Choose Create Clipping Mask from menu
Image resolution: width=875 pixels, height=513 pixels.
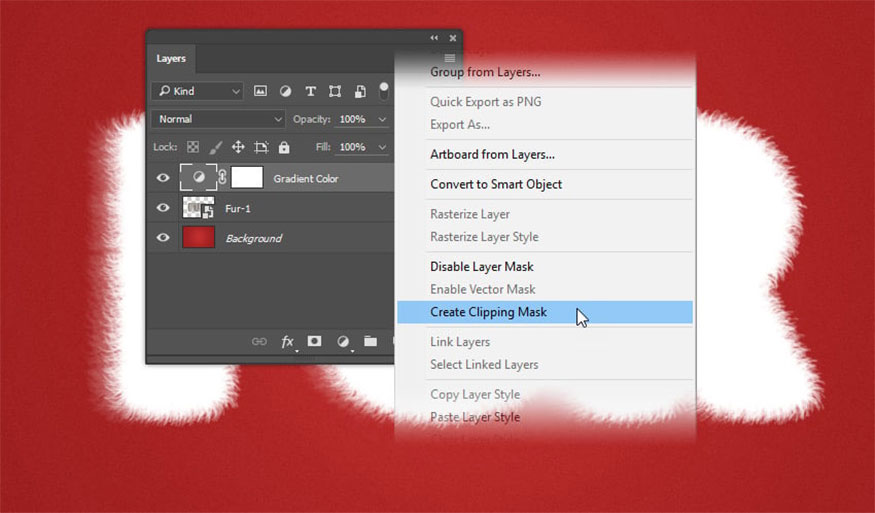488,312
